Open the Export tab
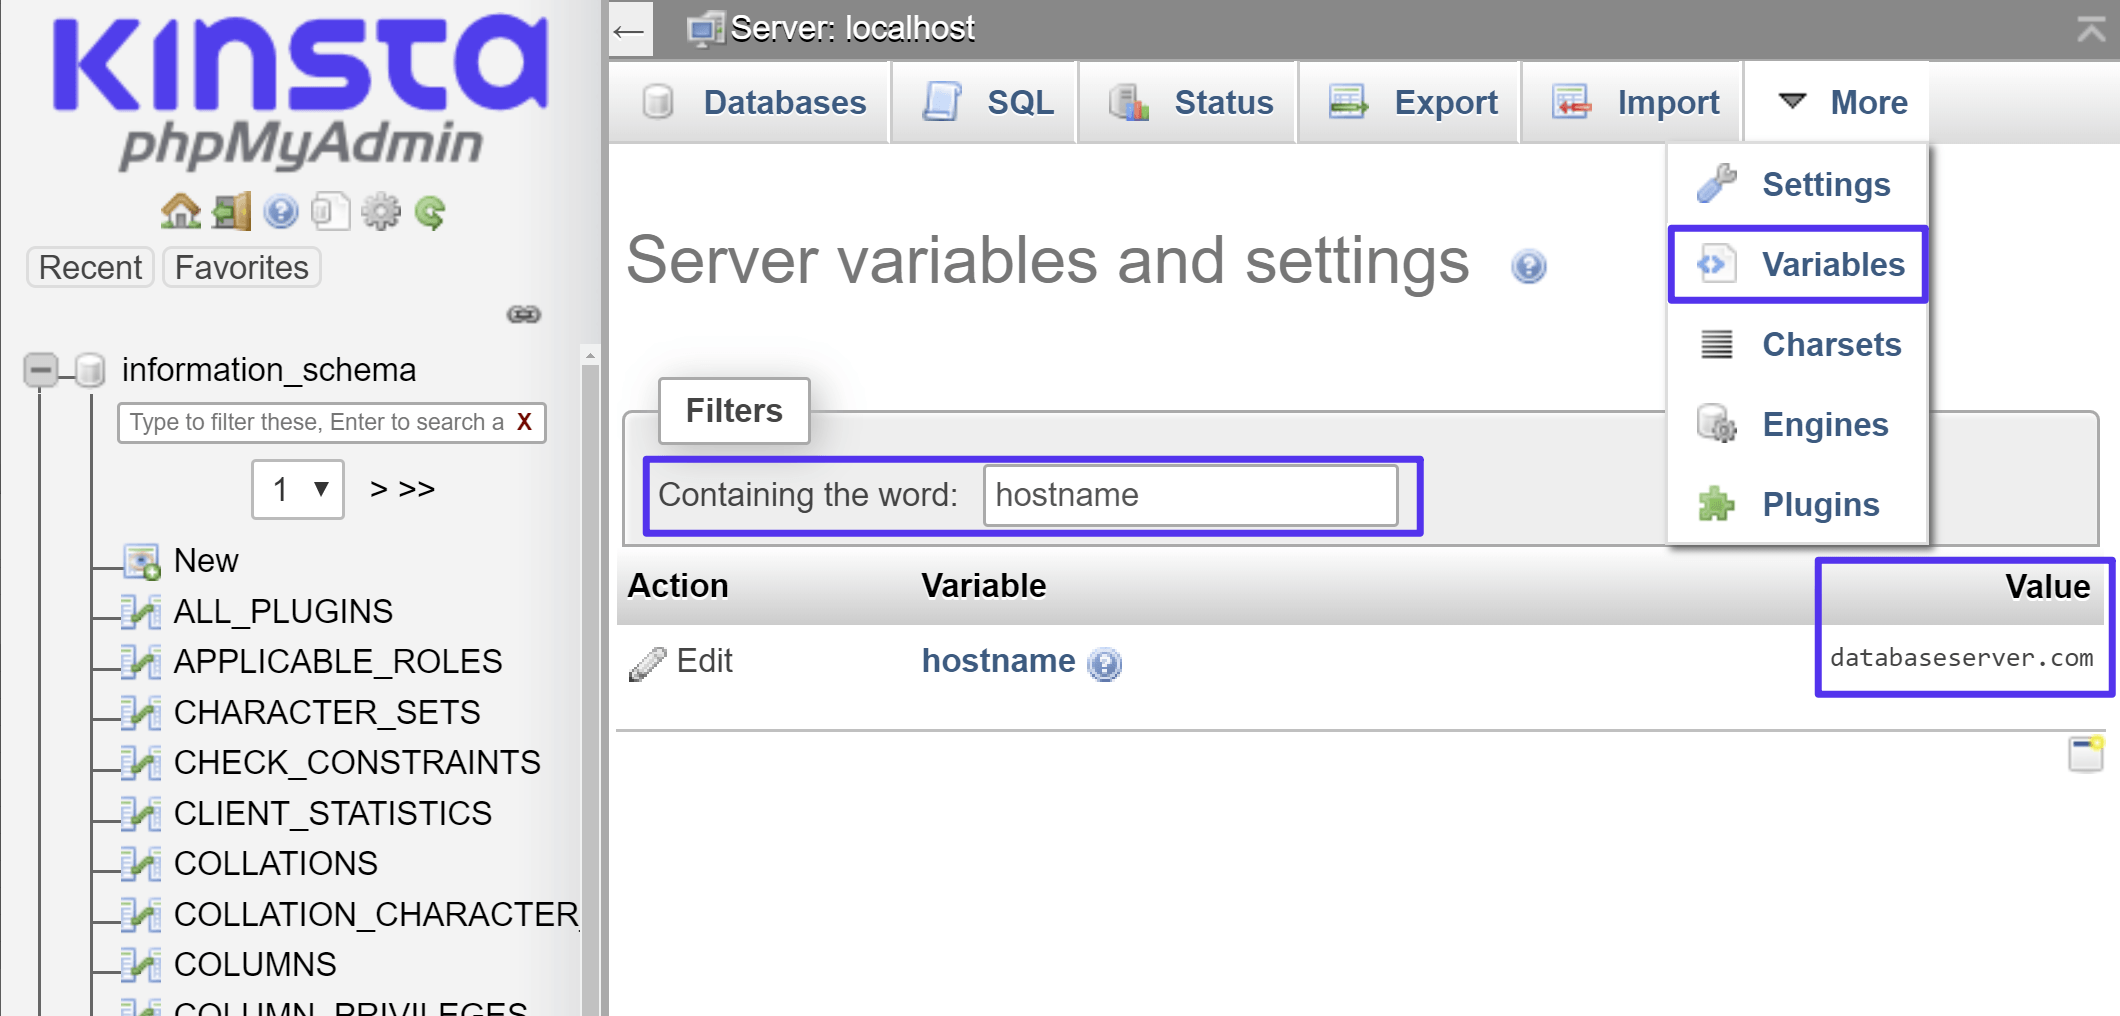Viewport: 2120px width, 1016px height. 1446,101
